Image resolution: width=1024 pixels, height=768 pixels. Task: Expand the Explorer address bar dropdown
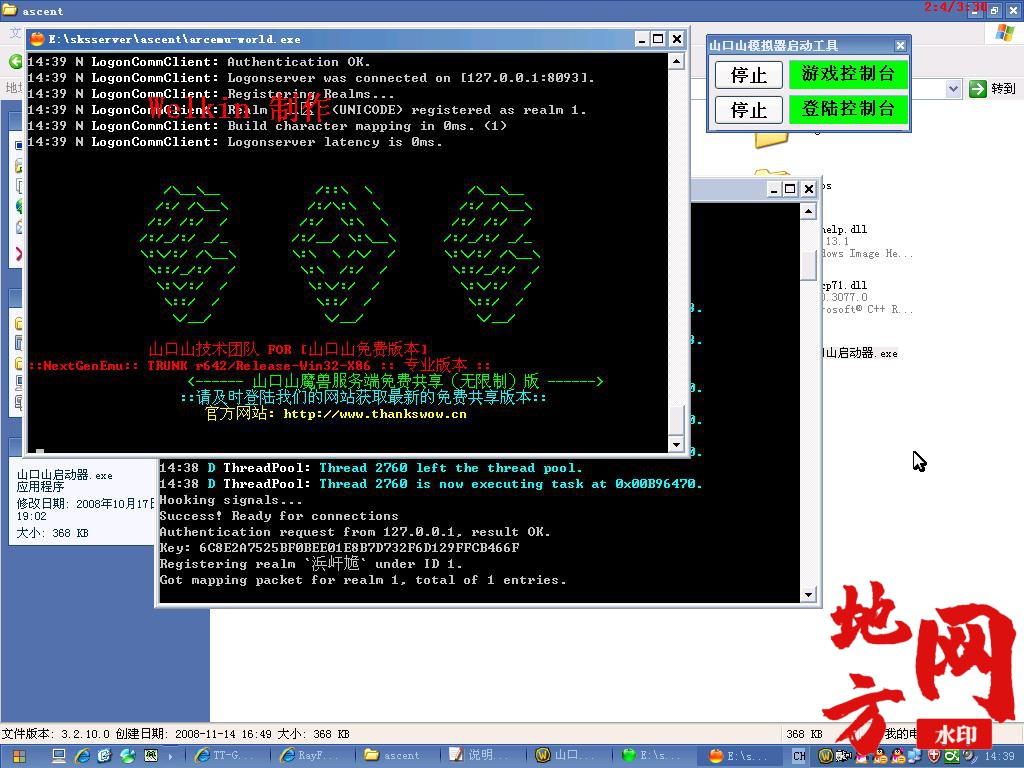[x=953, y=88]
